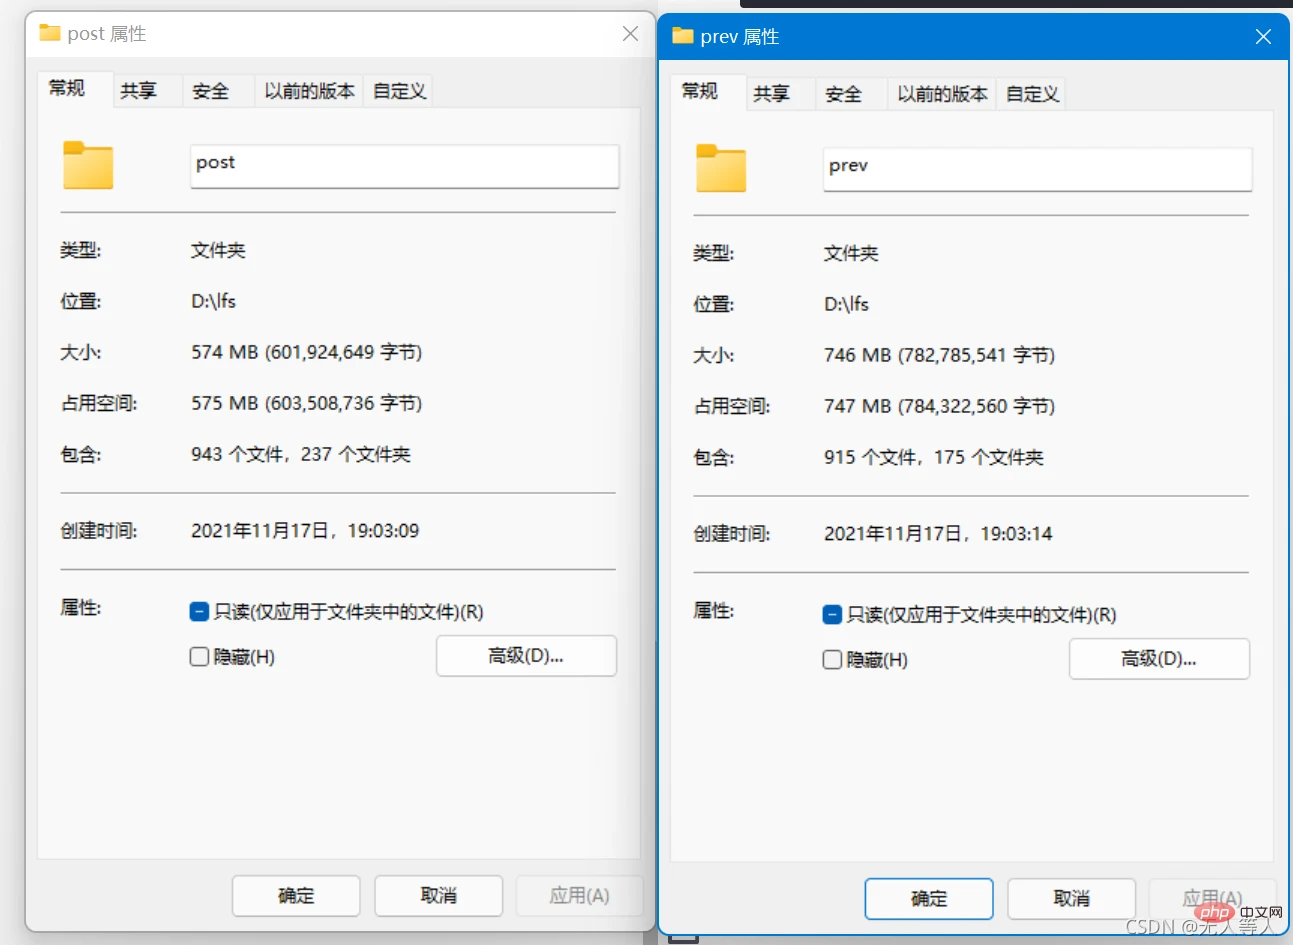The height and width of the screenshot is (945, 1293).
Task: Close the post 属性 dialog window
Action: click(x=630, y=34)
